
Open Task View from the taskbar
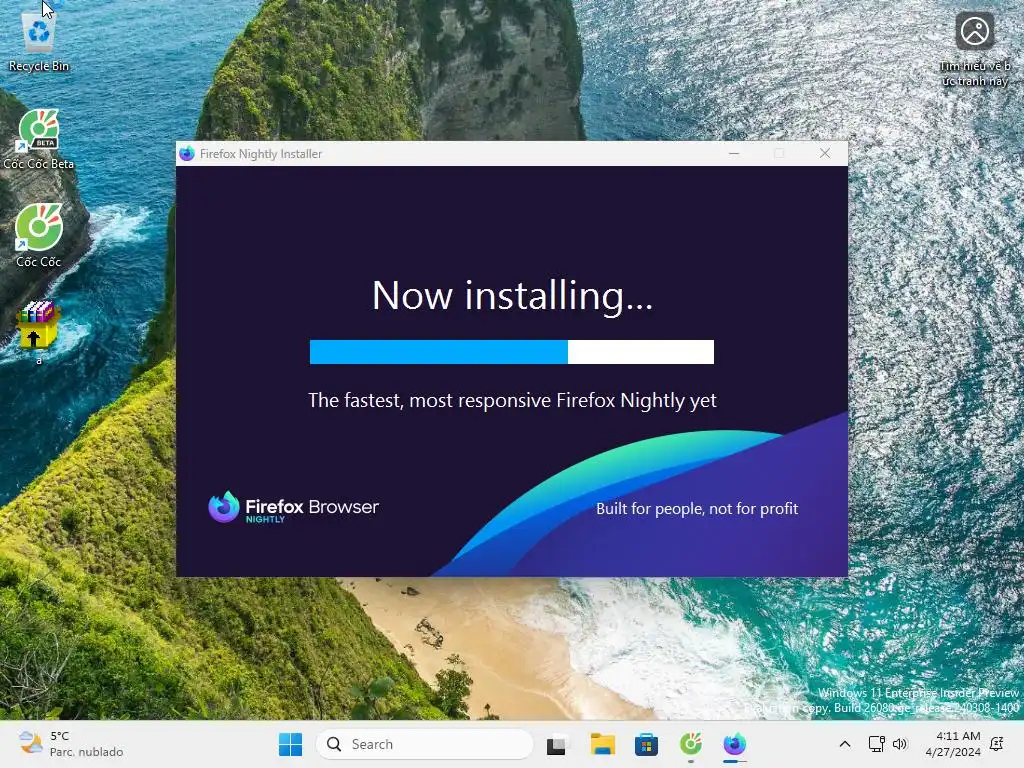[x=557, y=744]
